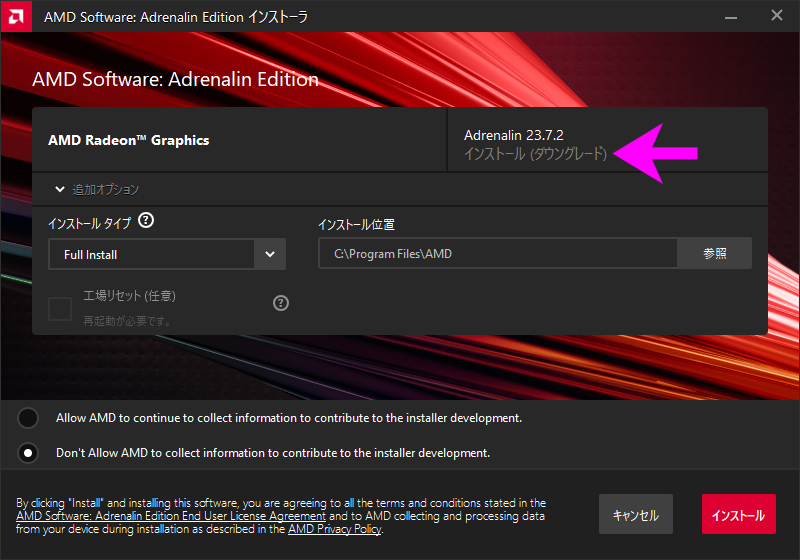Click the AMD Radeon Graphics heading
The width and height of the screenshot is (800, 560).
tap(129, 140)
